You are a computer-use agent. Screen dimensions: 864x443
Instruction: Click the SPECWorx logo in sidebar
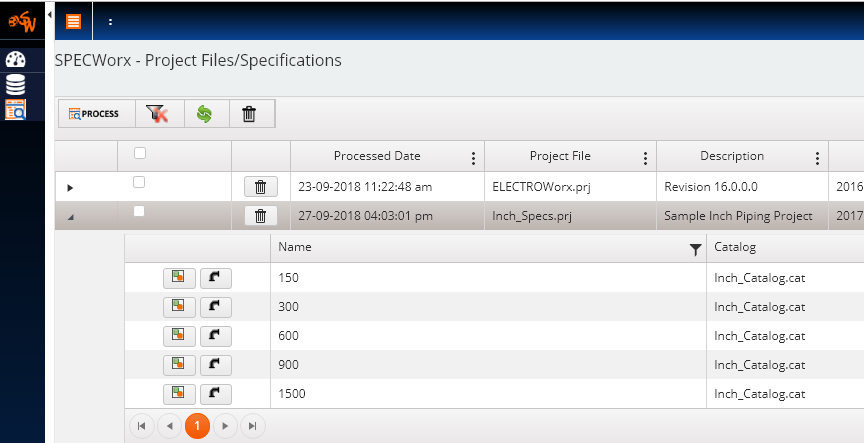point(22,21)
